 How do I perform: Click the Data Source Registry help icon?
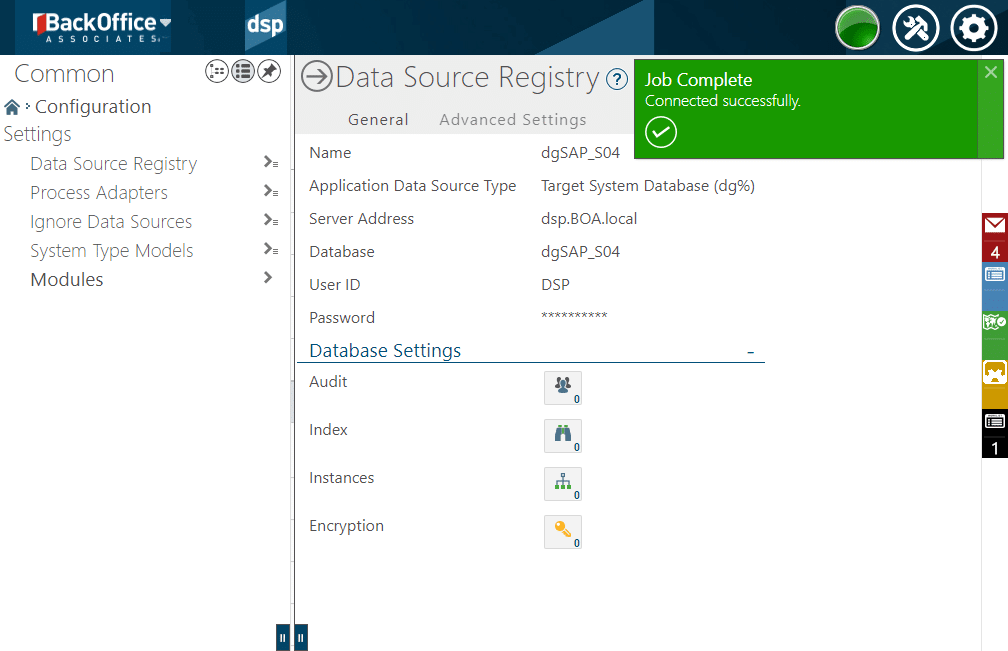tap(617, 79)
